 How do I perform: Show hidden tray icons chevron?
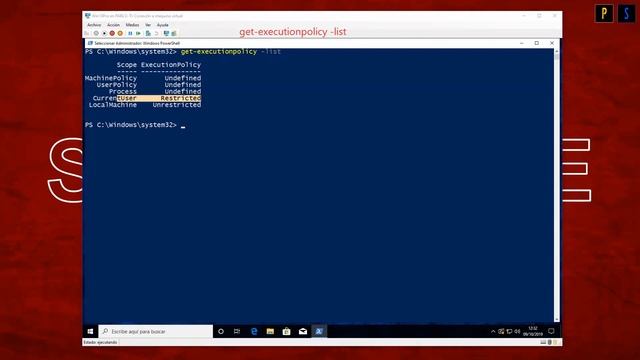click(x=493, y=331)
